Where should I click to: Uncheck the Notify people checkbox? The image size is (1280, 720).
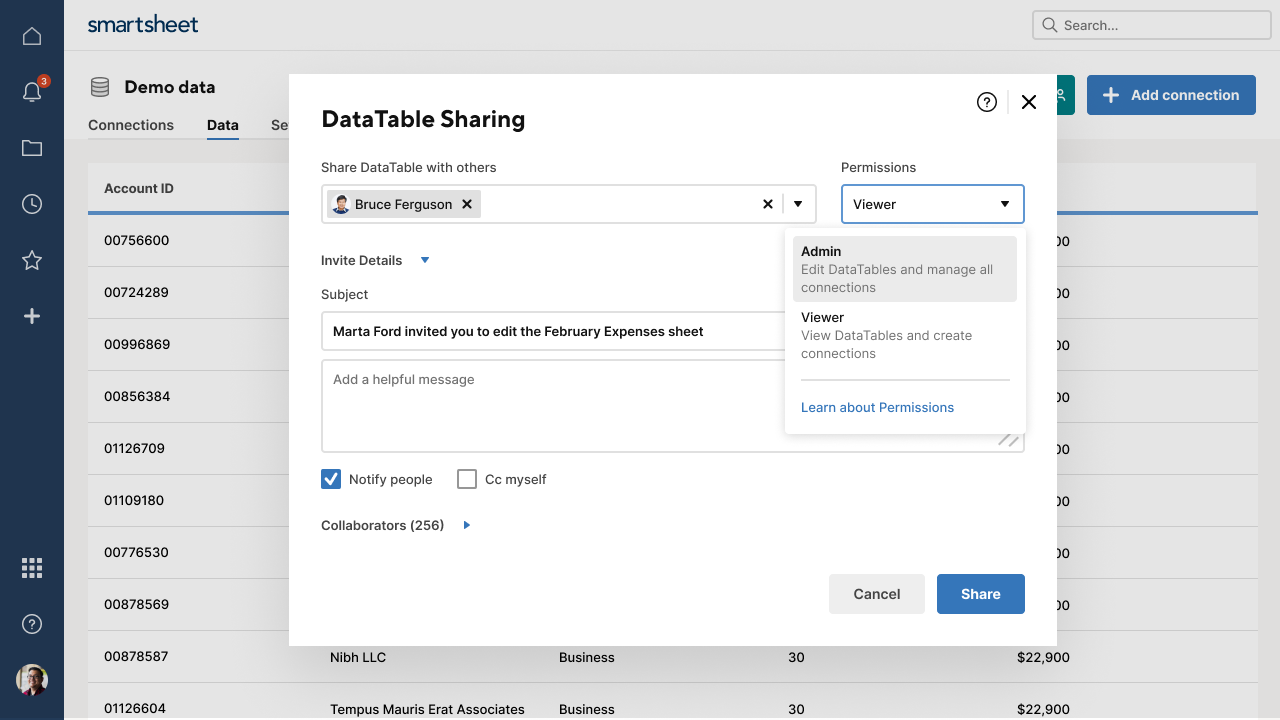point(331,479)
